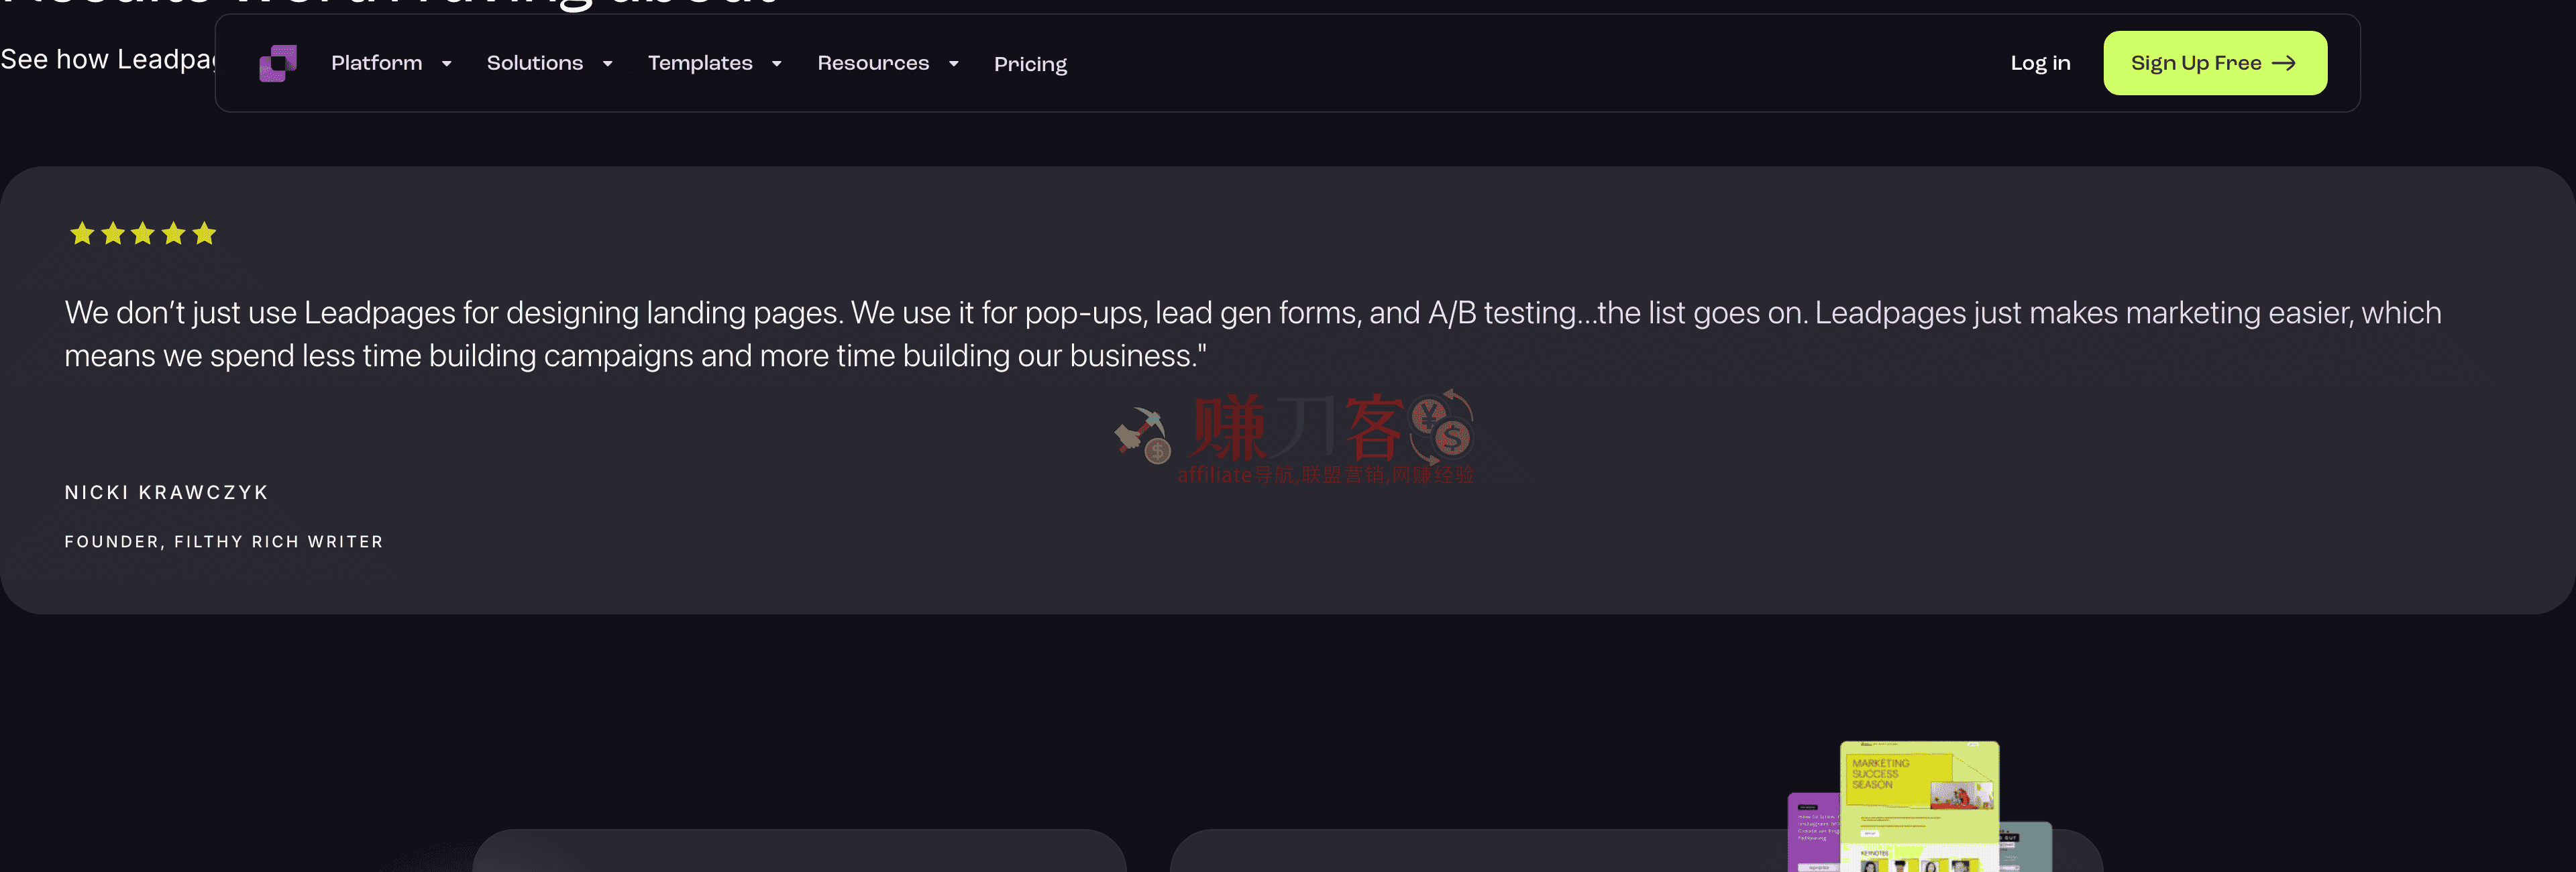Expand the Solutions dropdown arrow
Viewport: 2576px width, 872px height.
607,64
